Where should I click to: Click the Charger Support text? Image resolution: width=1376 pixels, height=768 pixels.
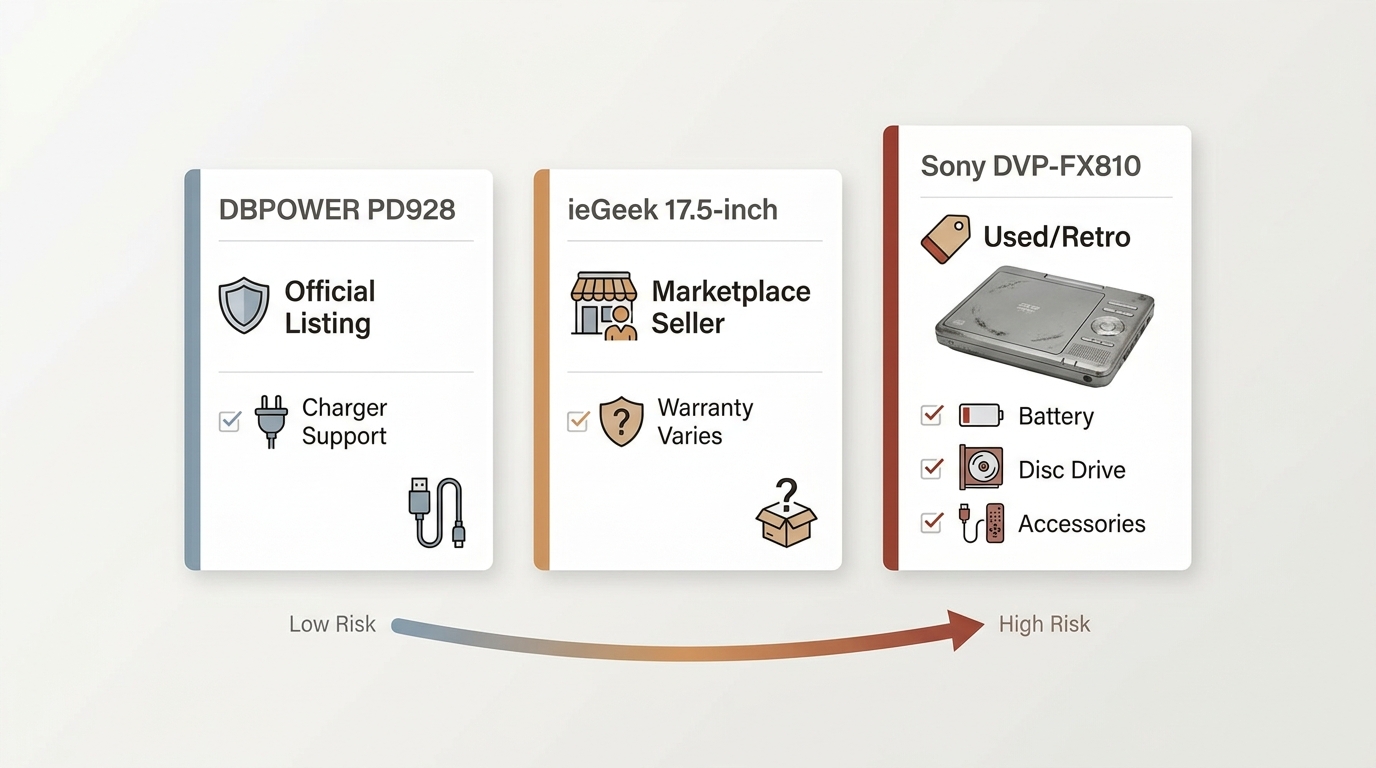(x=344, y=422)
